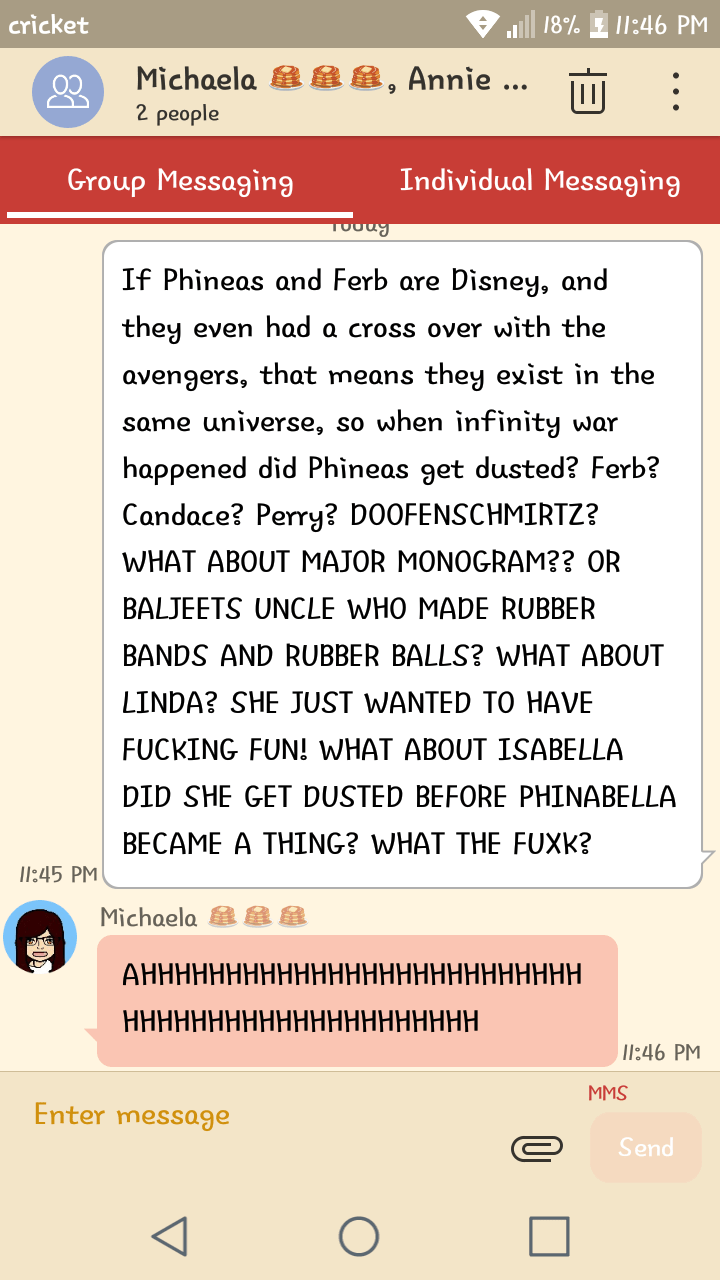
Task: Tap the battery status icon
Action: pyautogui.click(x=599, y=24)
